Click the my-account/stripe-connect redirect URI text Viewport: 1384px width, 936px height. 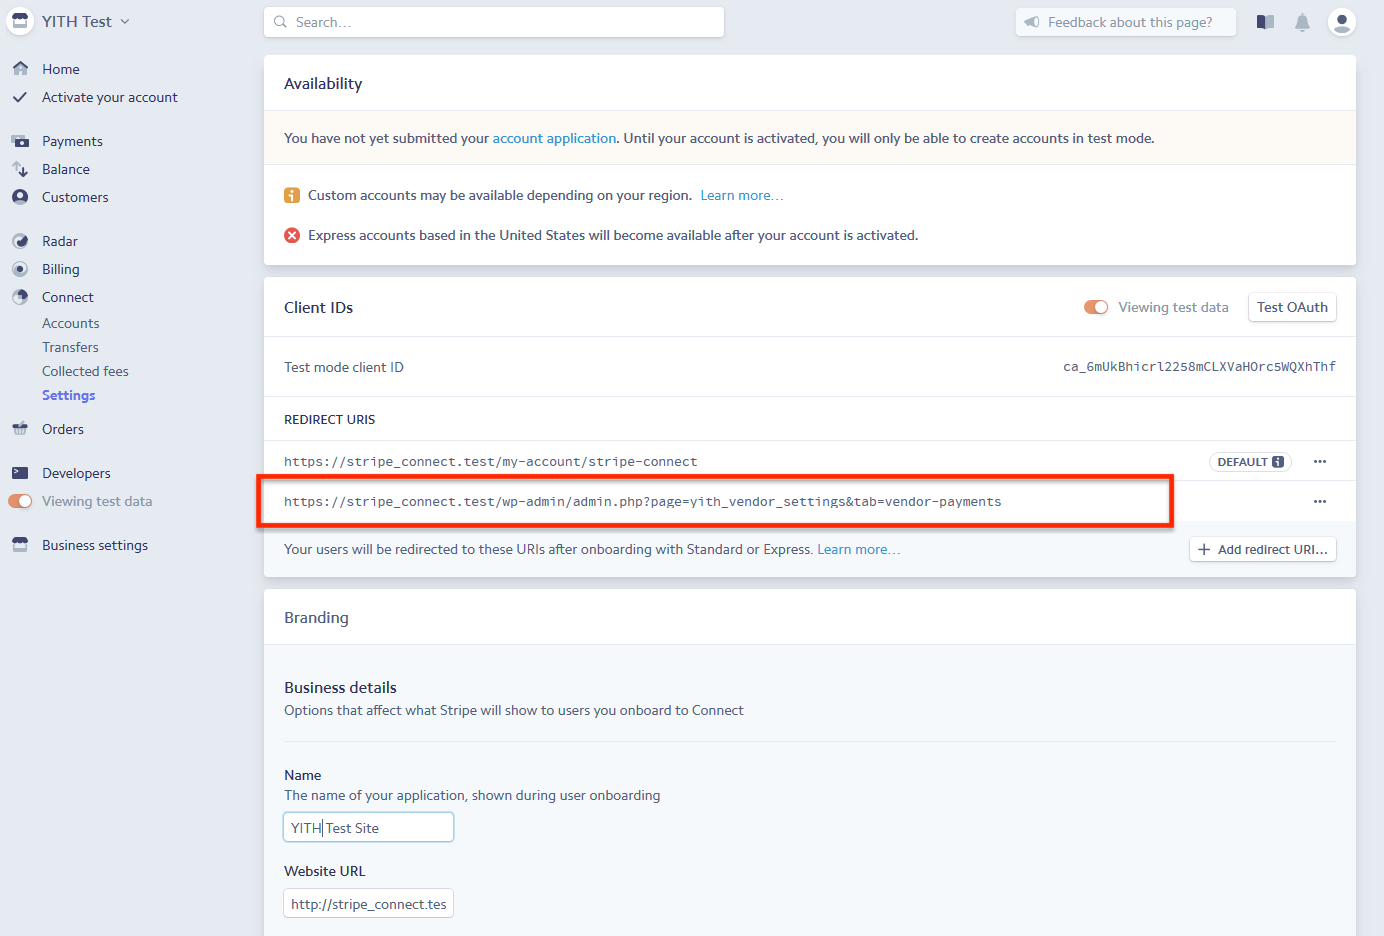(x=490, y=462)
